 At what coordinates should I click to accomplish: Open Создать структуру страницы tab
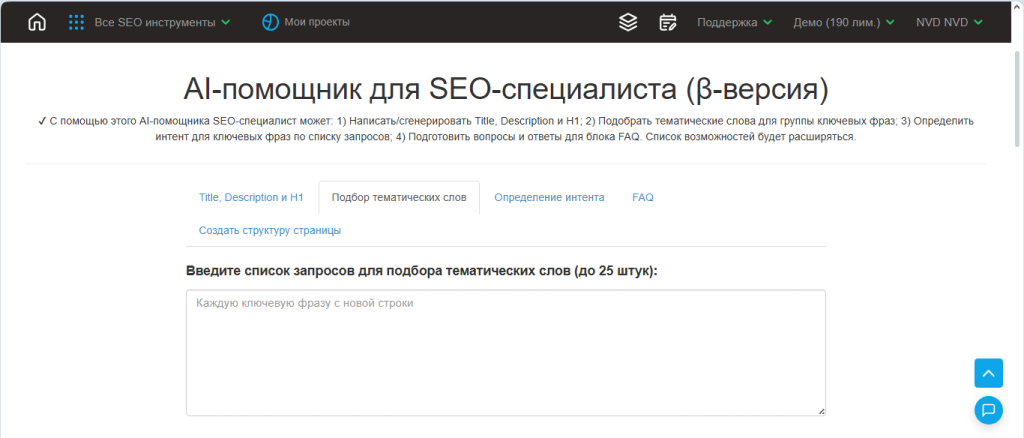point(270,230)
